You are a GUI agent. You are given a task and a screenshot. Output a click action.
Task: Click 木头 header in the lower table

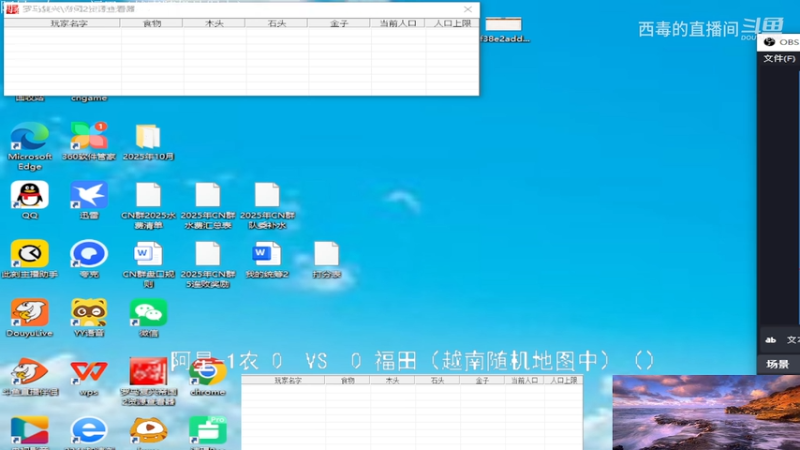(392, 380)
